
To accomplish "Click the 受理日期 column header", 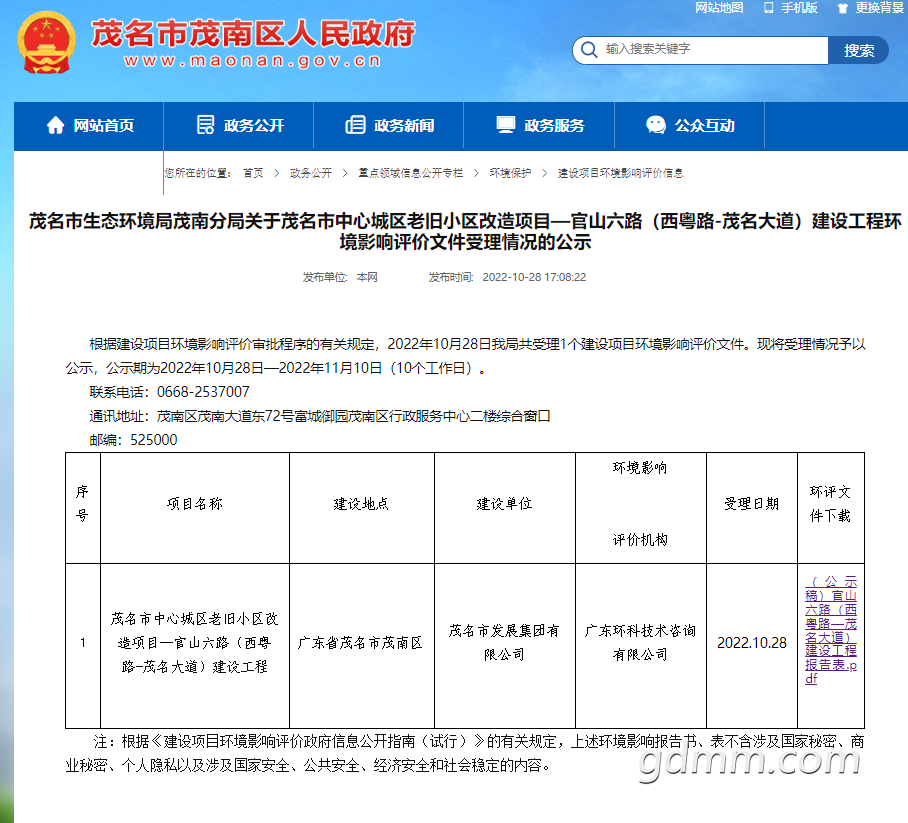I will coord(752,504).
